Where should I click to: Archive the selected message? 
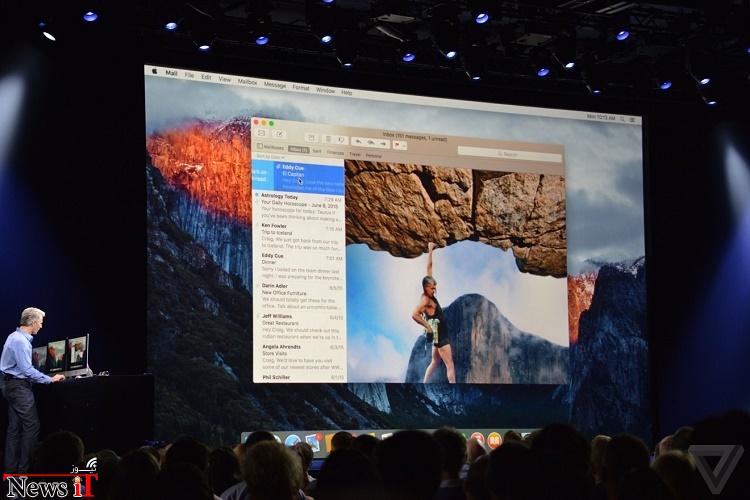tap(311, 138)
